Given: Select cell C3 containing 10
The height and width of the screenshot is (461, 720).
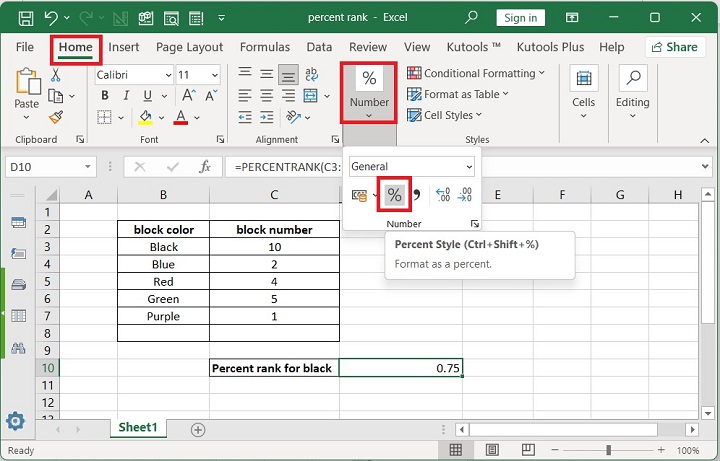Looking at the screenshot, I should pos(274,247).
